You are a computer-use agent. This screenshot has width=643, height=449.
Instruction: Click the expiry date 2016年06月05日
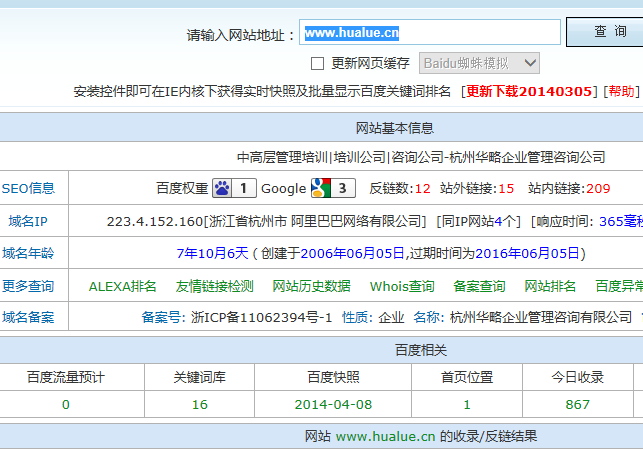coord(527,253)
